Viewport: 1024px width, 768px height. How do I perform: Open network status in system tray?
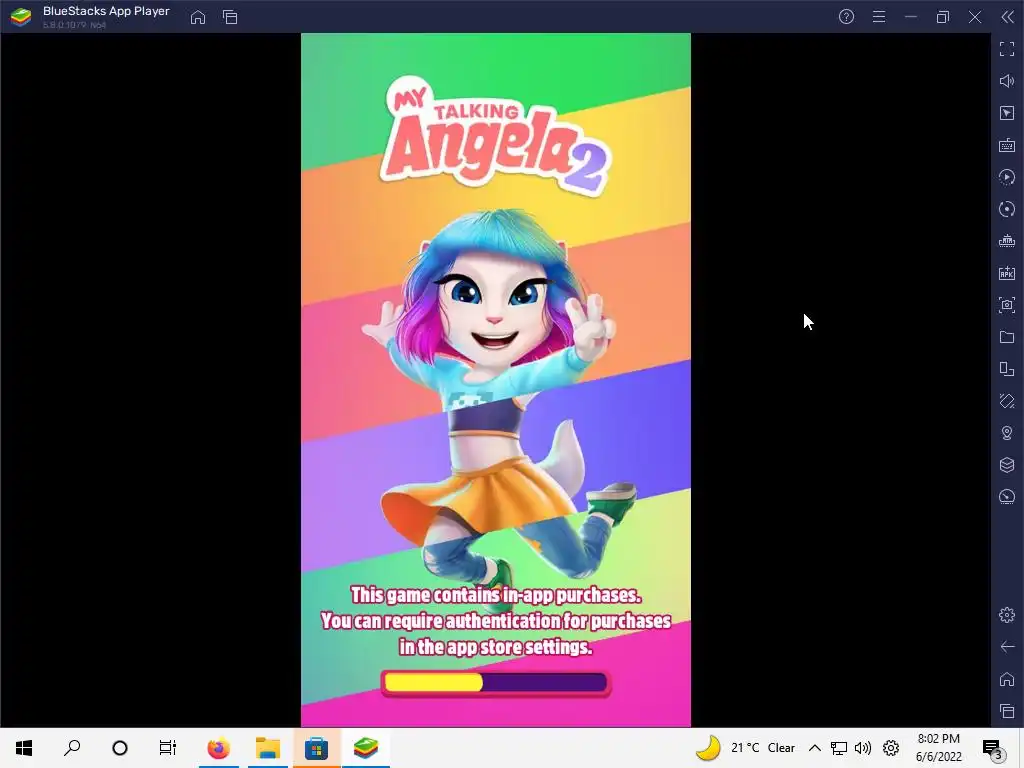pos(839,748)
